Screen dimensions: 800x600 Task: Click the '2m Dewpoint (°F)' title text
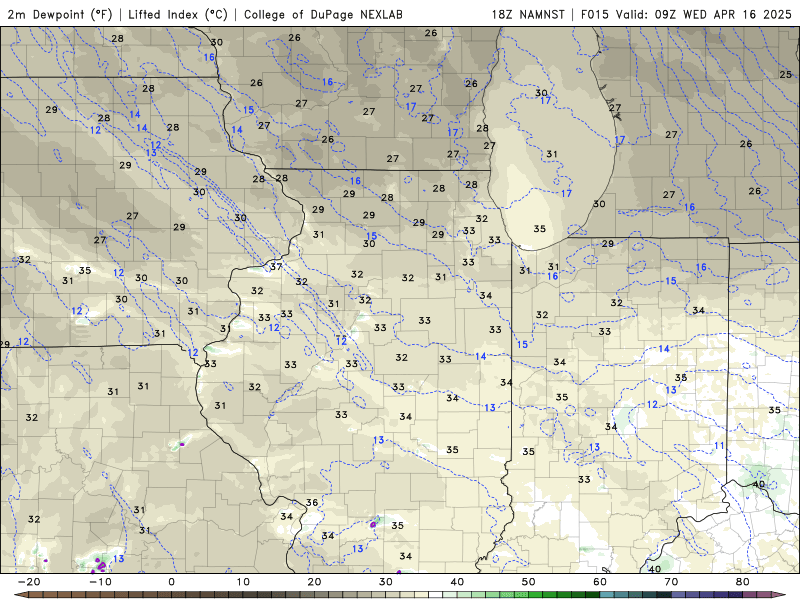point(60,14)
